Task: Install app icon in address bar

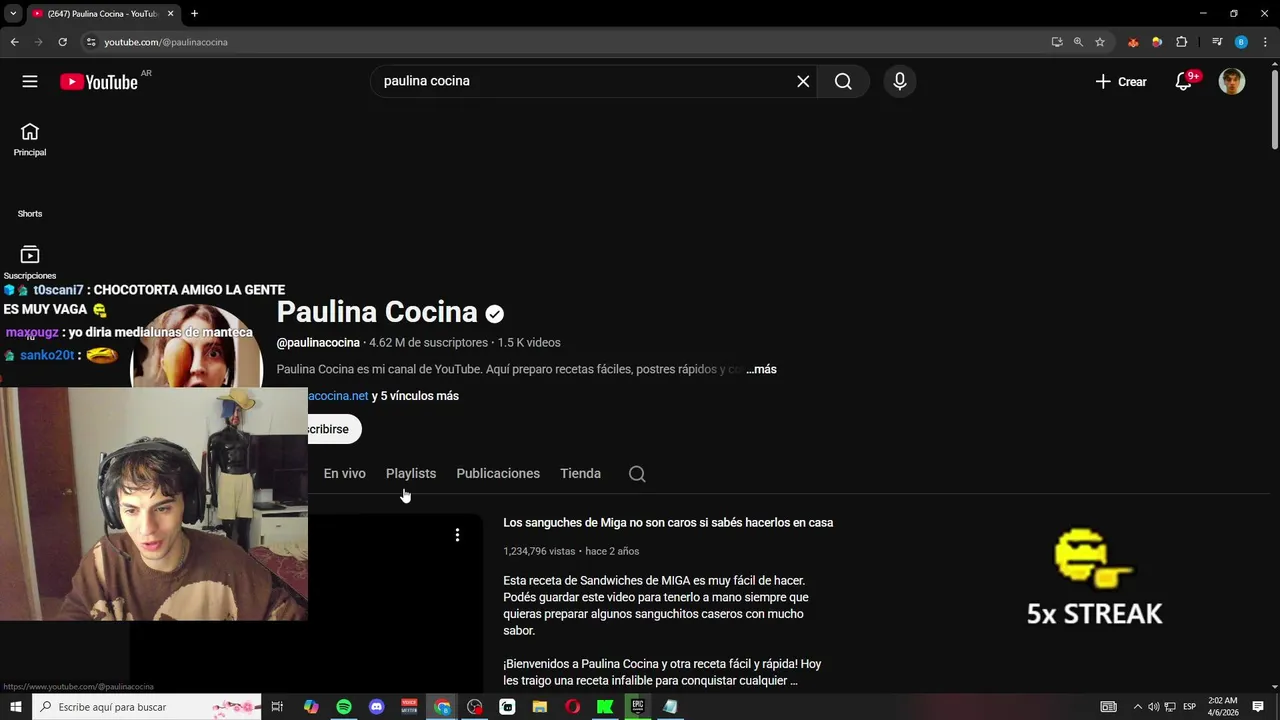Action: [x=1057, y=42]
